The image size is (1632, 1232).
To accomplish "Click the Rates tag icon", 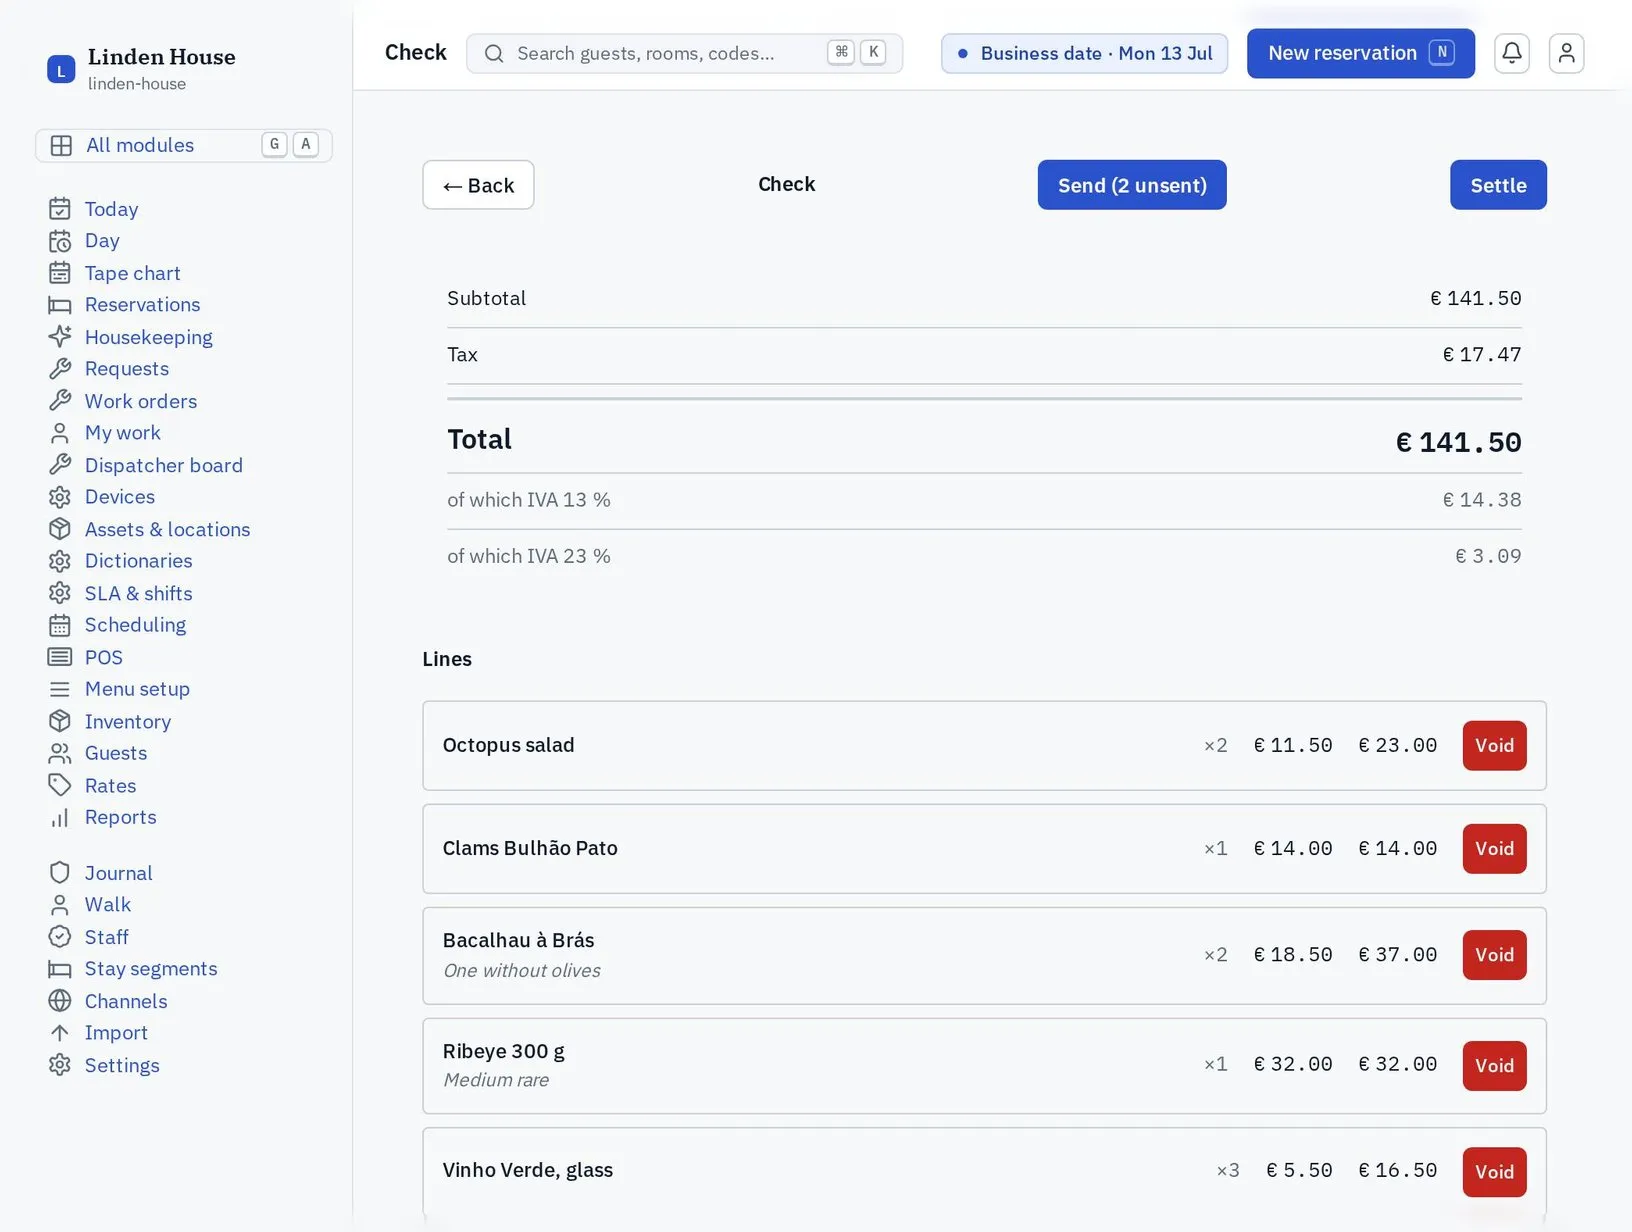I will point(60,785).
